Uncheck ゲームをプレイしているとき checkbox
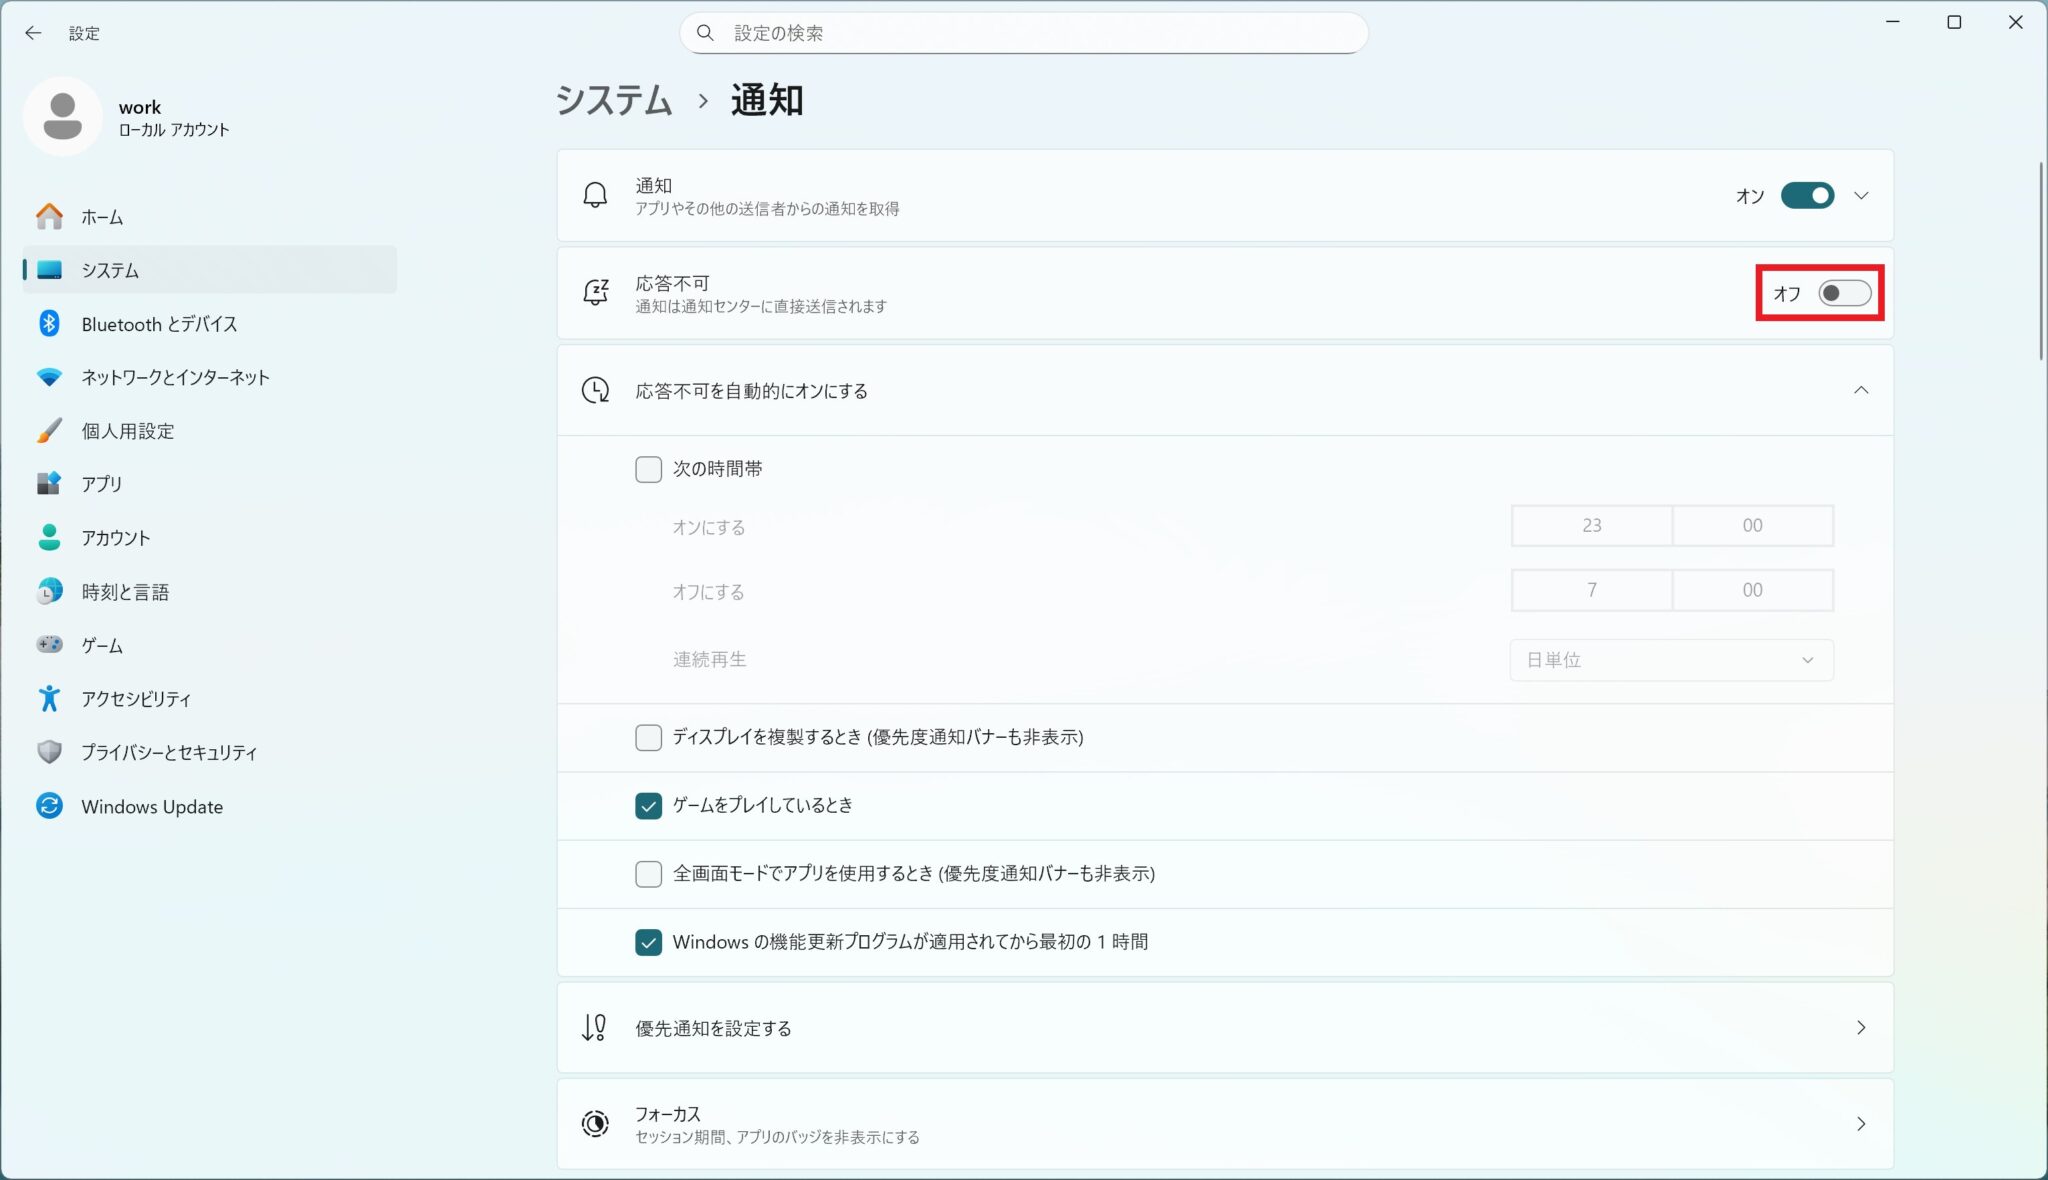Image resolution: width=2048 pixels, height=1180 pixels. [x=648, y=806]
